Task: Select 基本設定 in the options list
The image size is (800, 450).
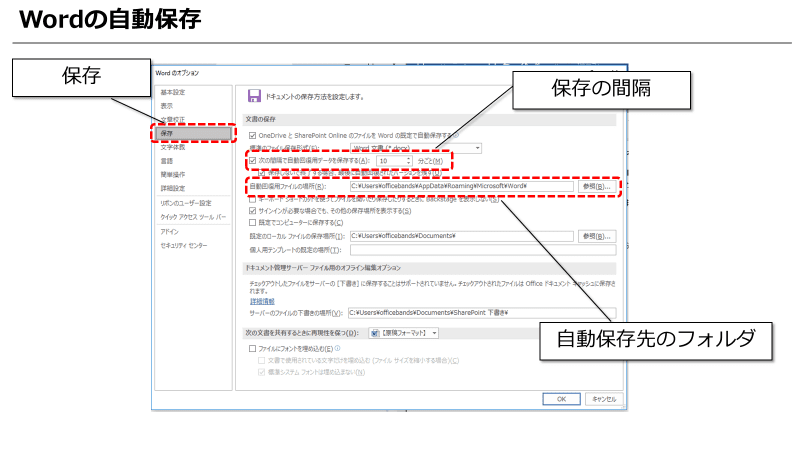Action: [173, 92]
